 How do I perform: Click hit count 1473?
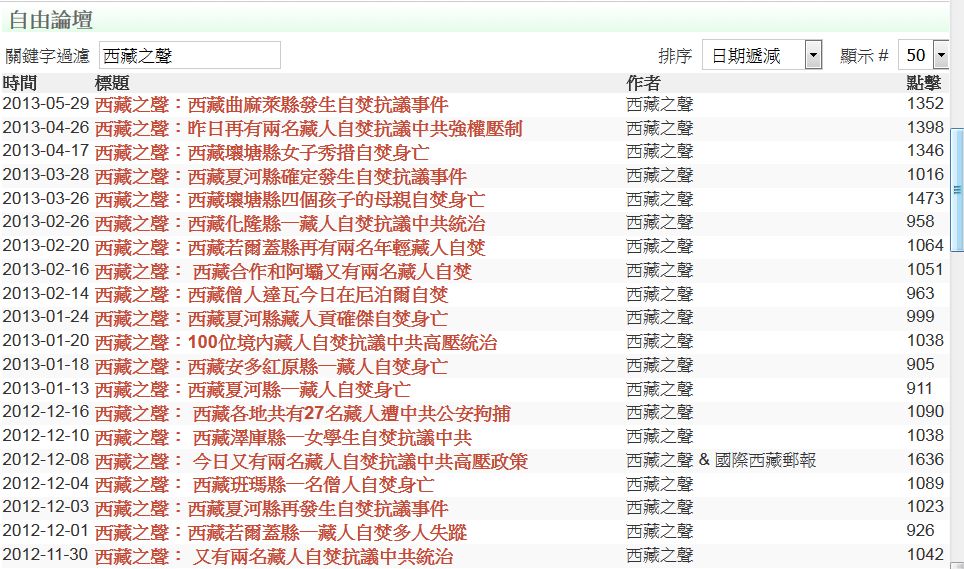click(925, 199)
